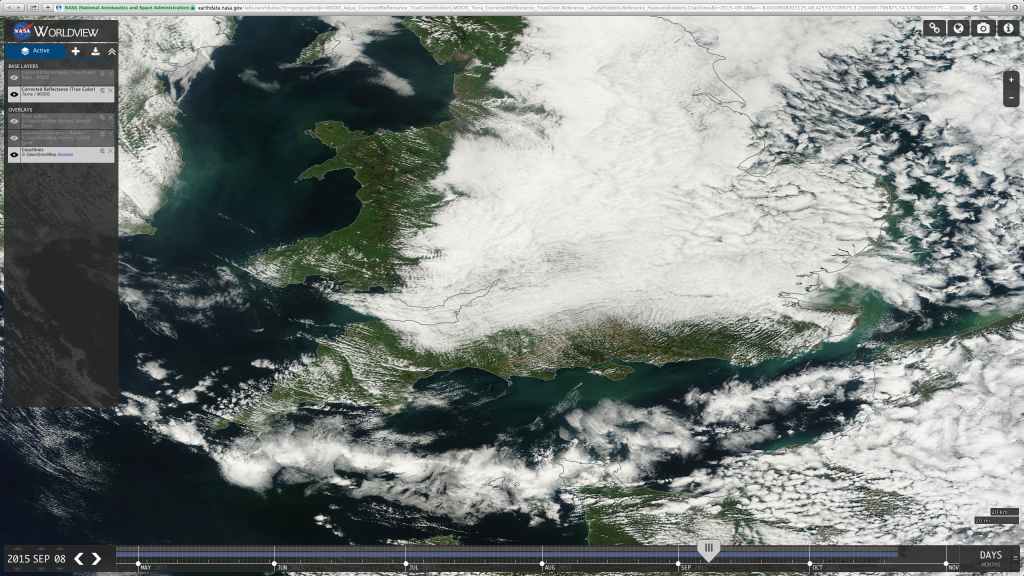Image resolution: width=1024 pixels, height=576 pixels.
Task: Go to the next day
Action: [97, 558]
